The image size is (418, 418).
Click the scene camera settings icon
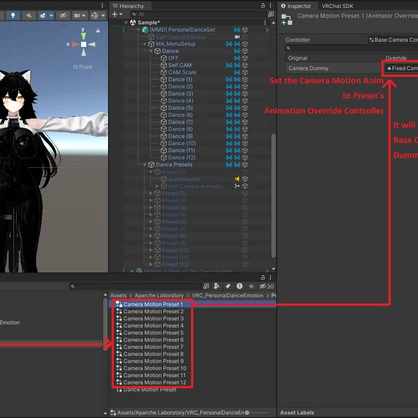[79, 15]
